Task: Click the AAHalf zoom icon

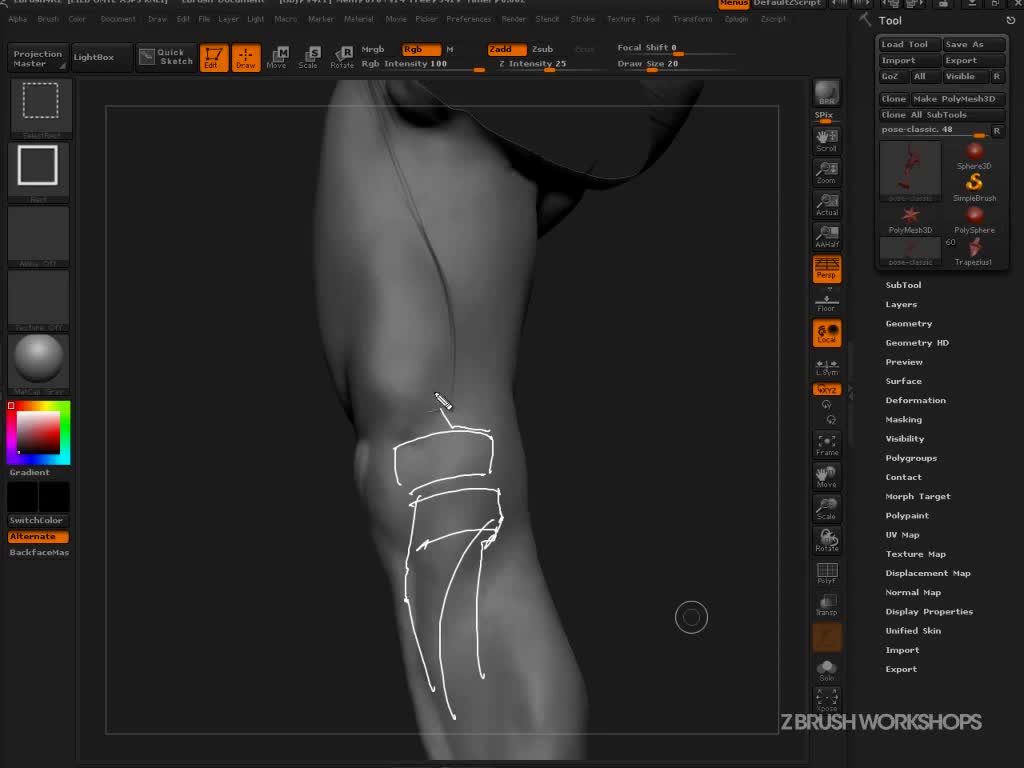Action: coord(826,237)
